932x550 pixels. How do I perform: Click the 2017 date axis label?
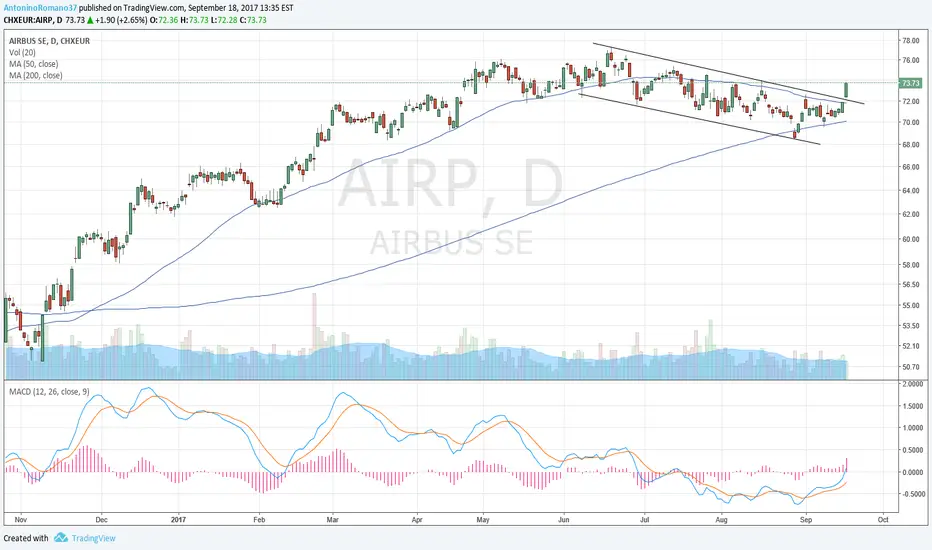point(178,520)
